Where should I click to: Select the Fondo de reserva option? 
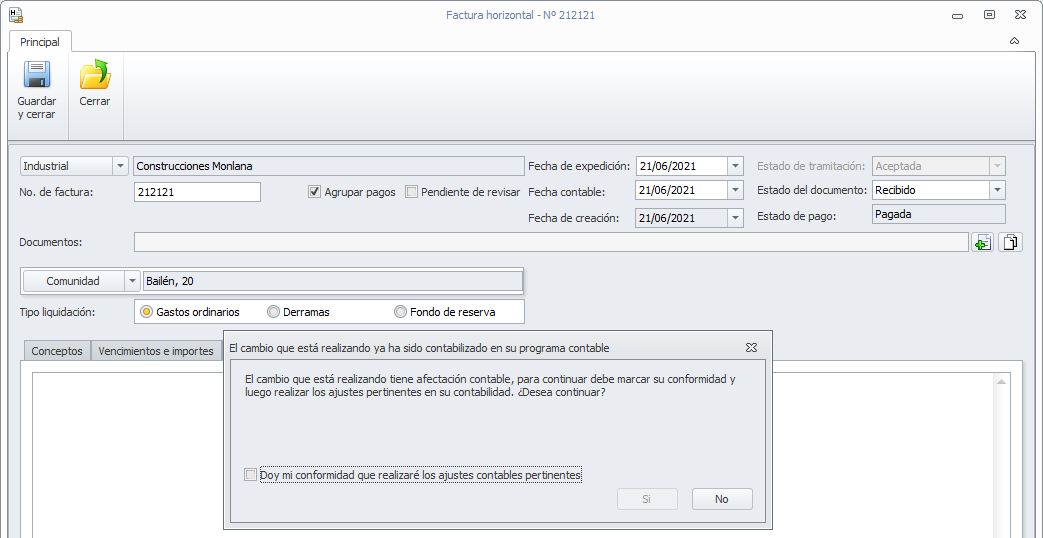coord(401,312)
